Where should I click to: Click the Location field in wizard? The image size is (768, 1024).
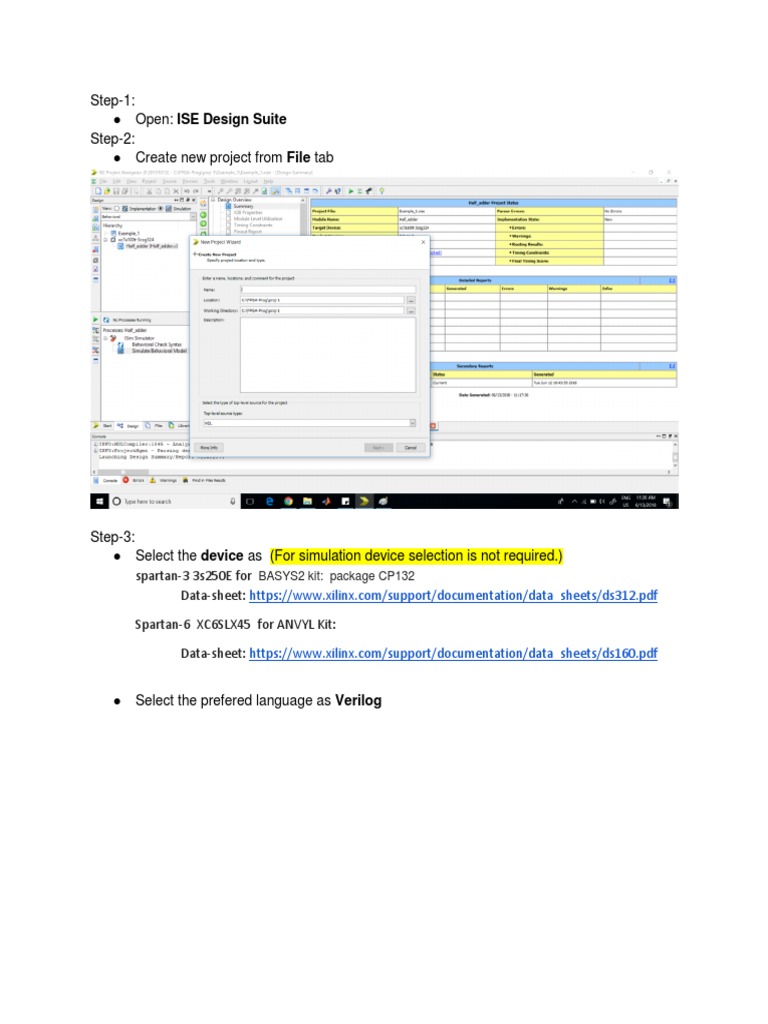pyautogui.click(x=322, y=300)
